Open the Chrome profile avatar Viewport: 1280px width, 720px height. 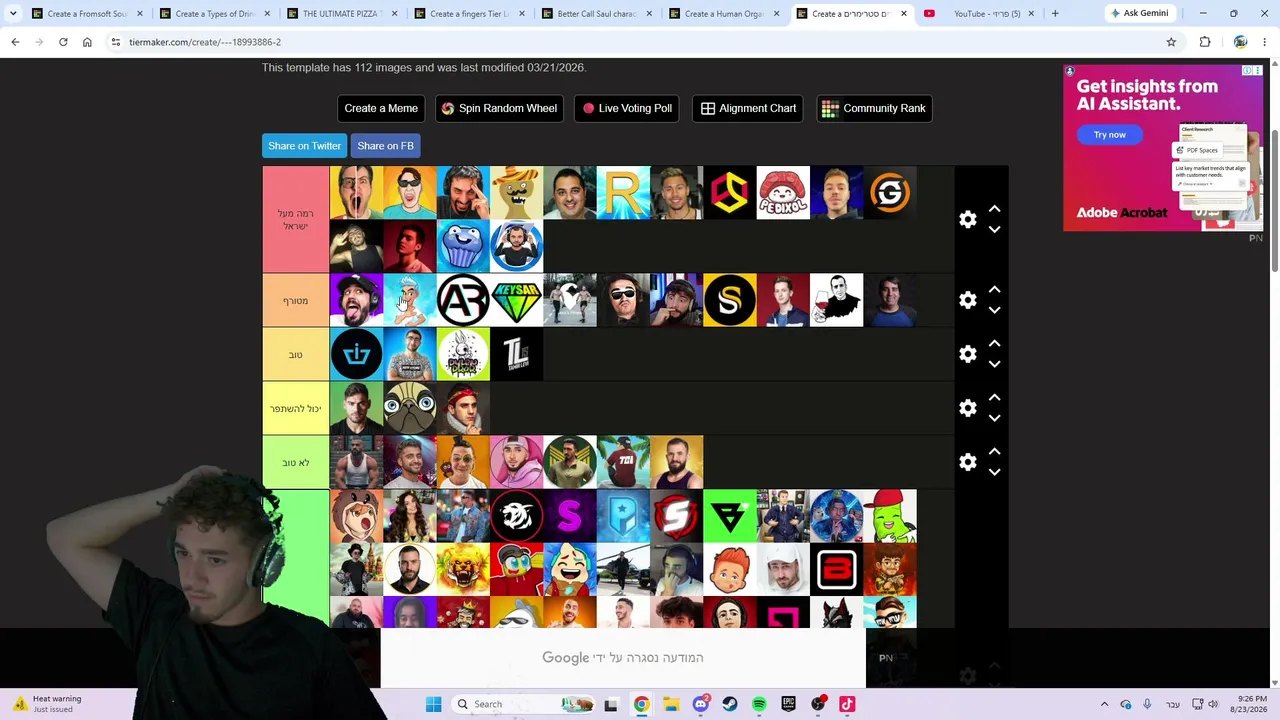[x=1240, y=42]
